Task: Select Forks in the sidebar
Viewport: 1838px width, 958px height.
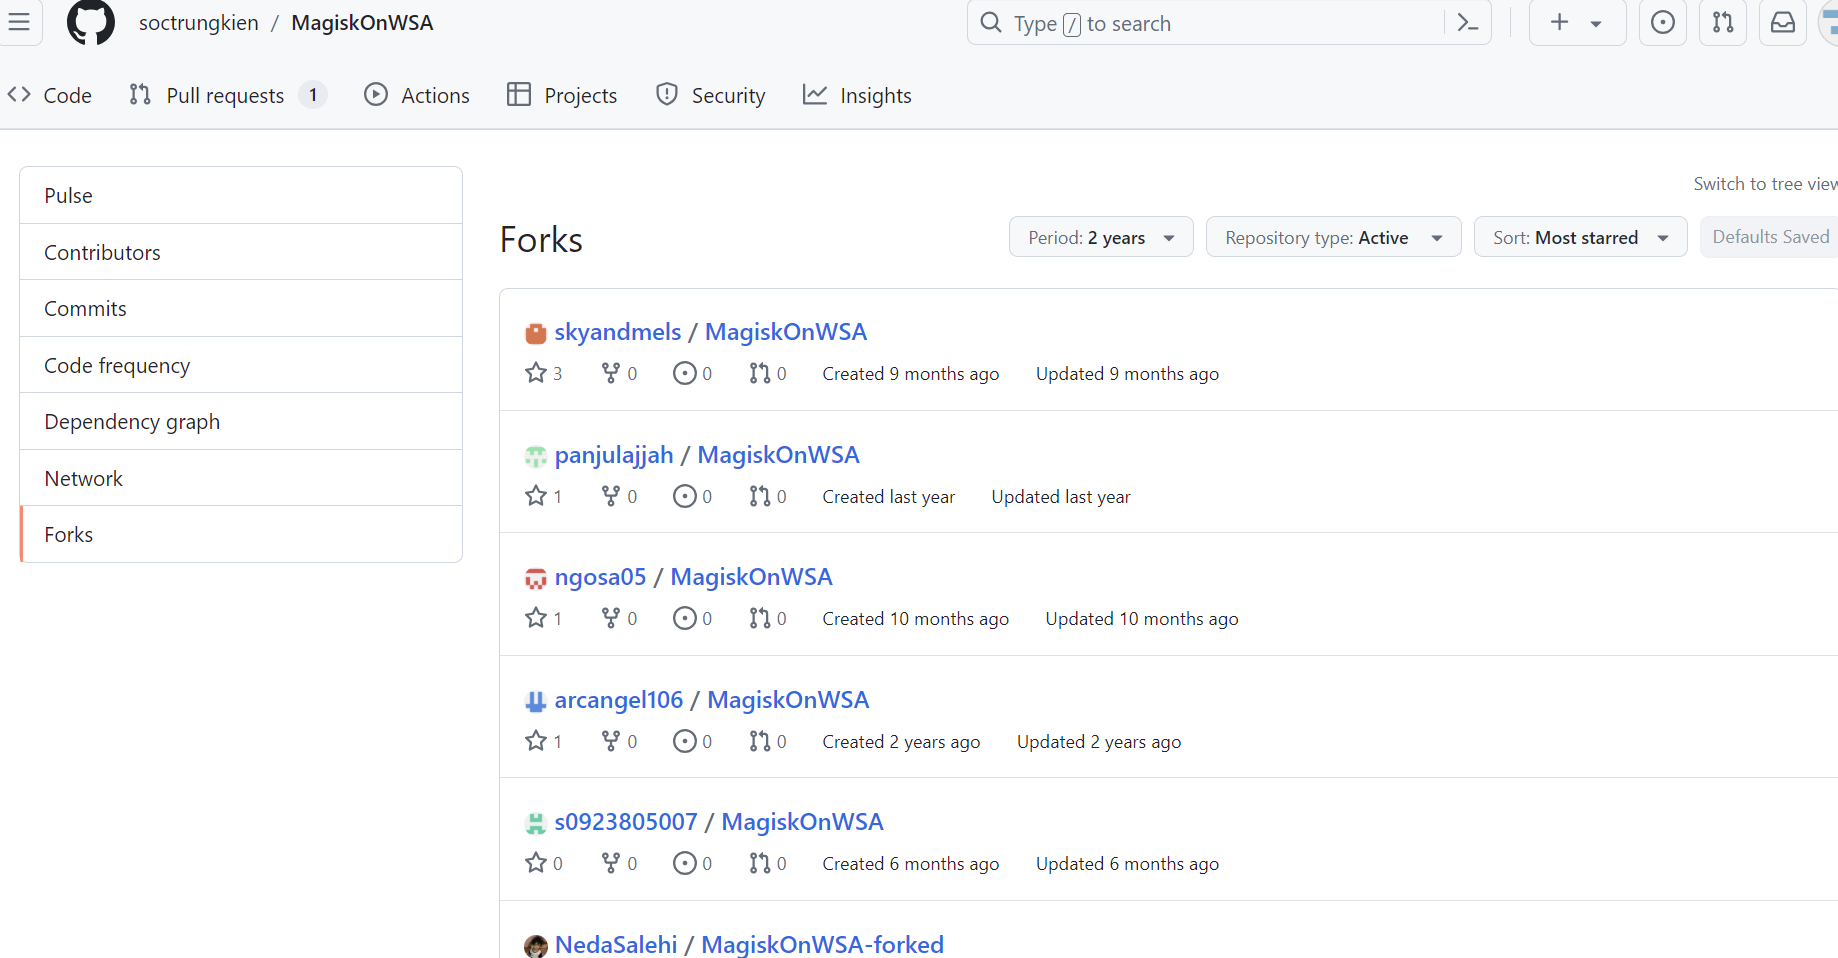Action: tap(241, 535)
